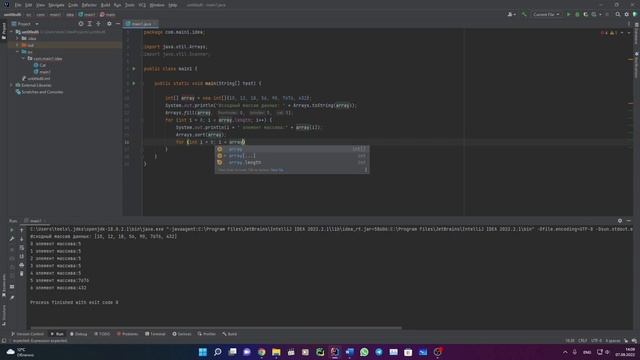Open wrench settings icon in Run panel
The width and height of the screenshot is (640, 360).
click(12, 239)
